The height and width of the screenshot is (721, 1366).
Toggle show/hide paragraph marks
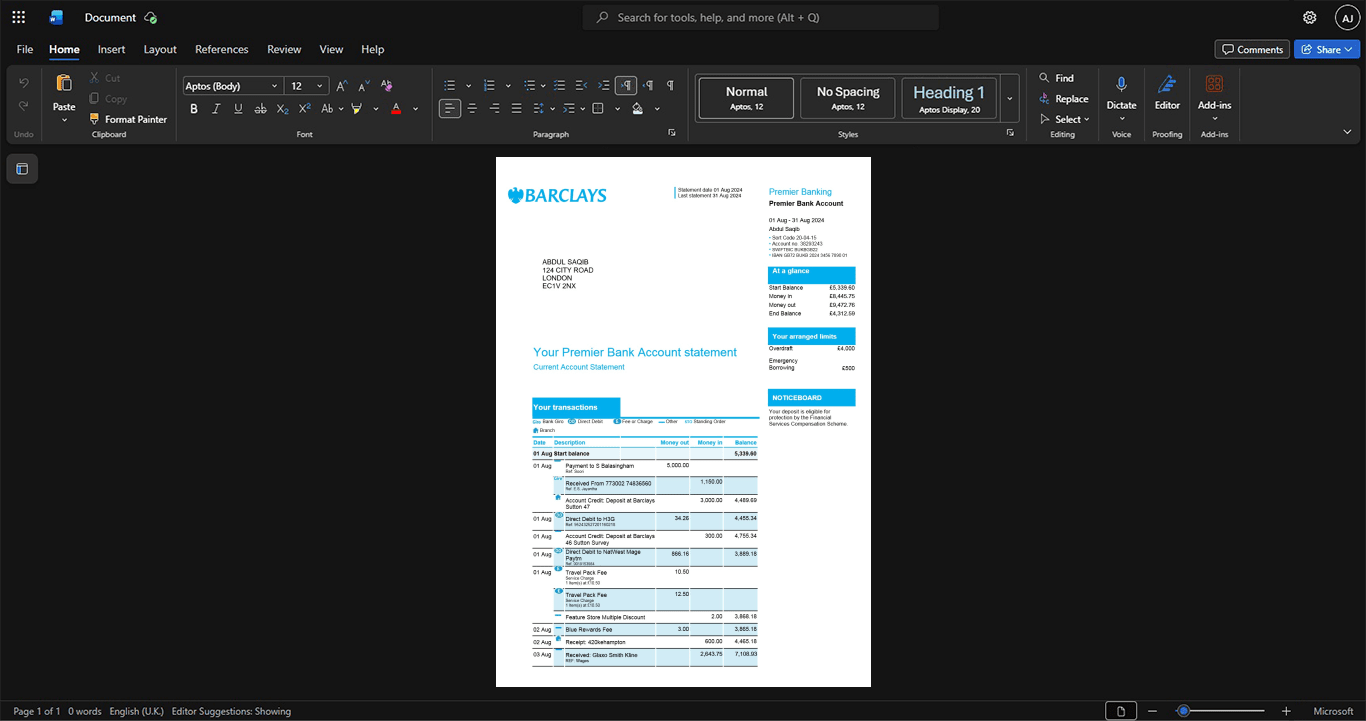tap(670, 85)
